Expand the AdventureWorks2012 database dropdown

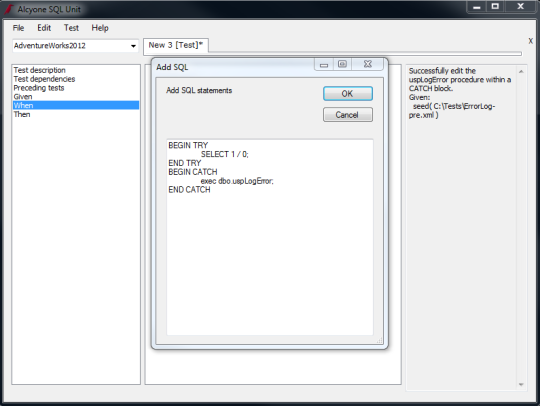(133, 46)
